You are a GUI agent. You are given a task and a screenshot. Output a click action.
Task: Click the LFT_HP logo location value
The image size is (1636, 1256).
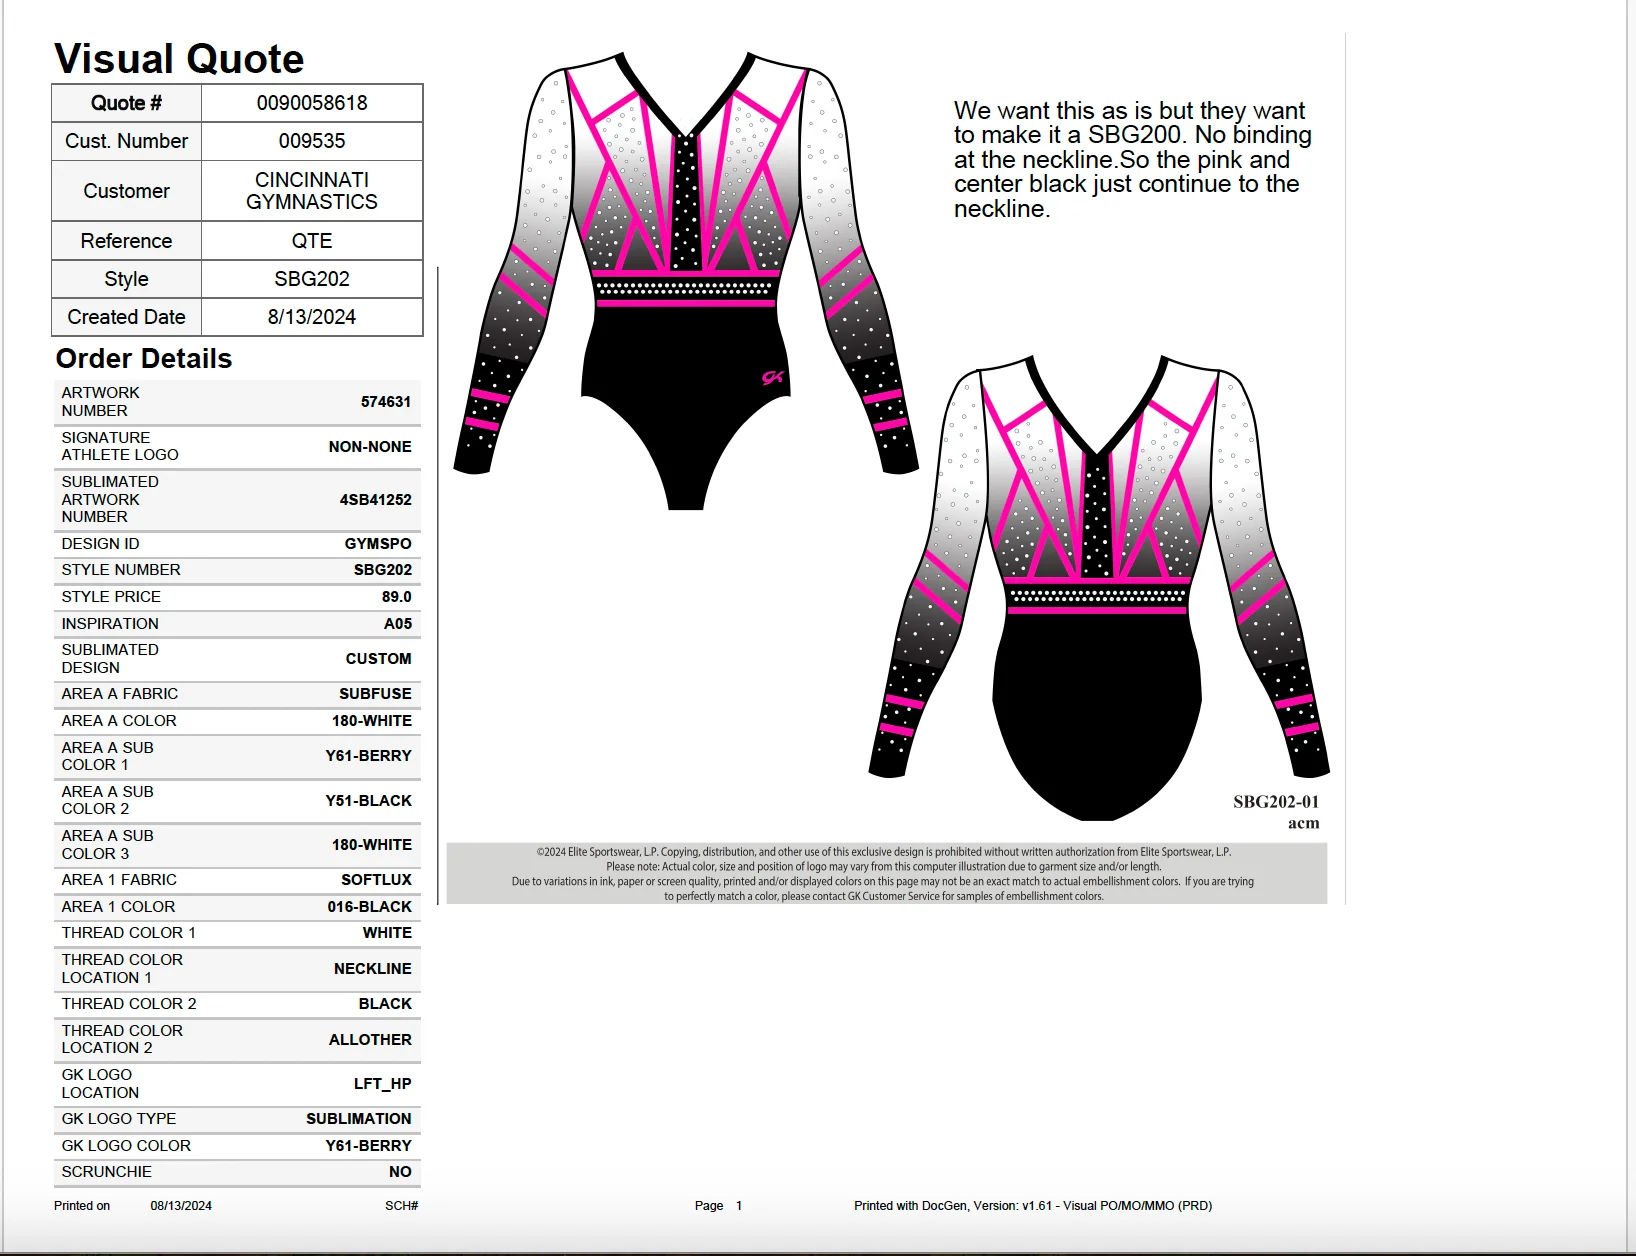click(x=382, y=1083)
